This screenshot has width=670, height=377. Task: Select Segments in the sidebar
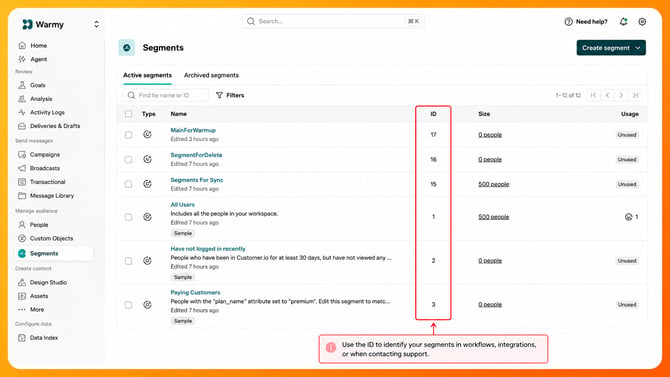tap(54, 253)
